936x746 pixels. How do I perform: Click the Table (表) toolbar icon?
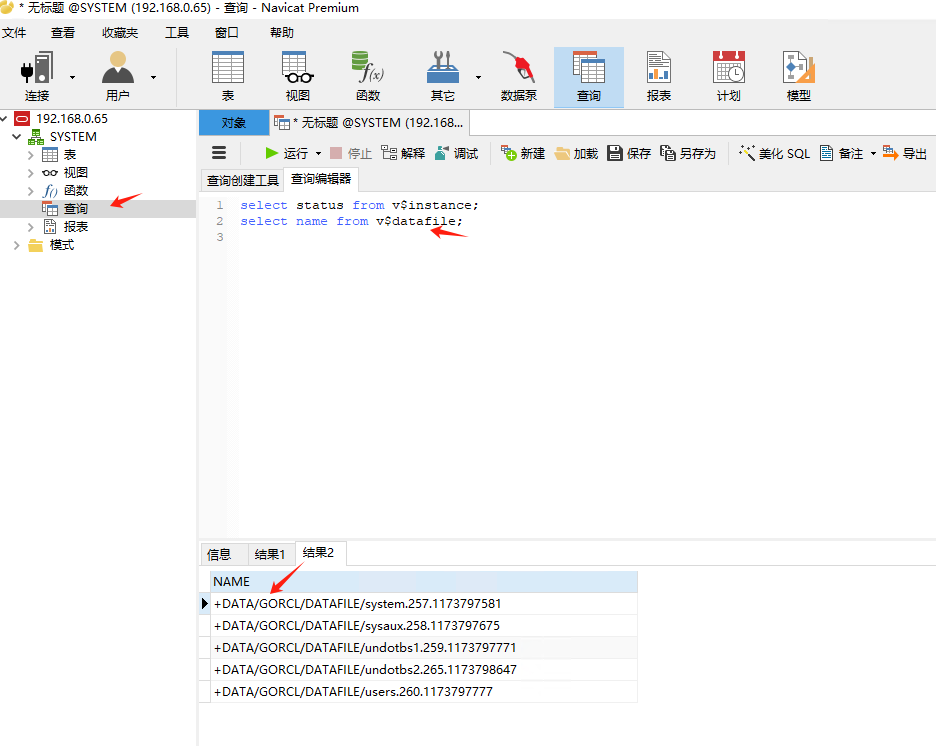[x=228, y=67]
